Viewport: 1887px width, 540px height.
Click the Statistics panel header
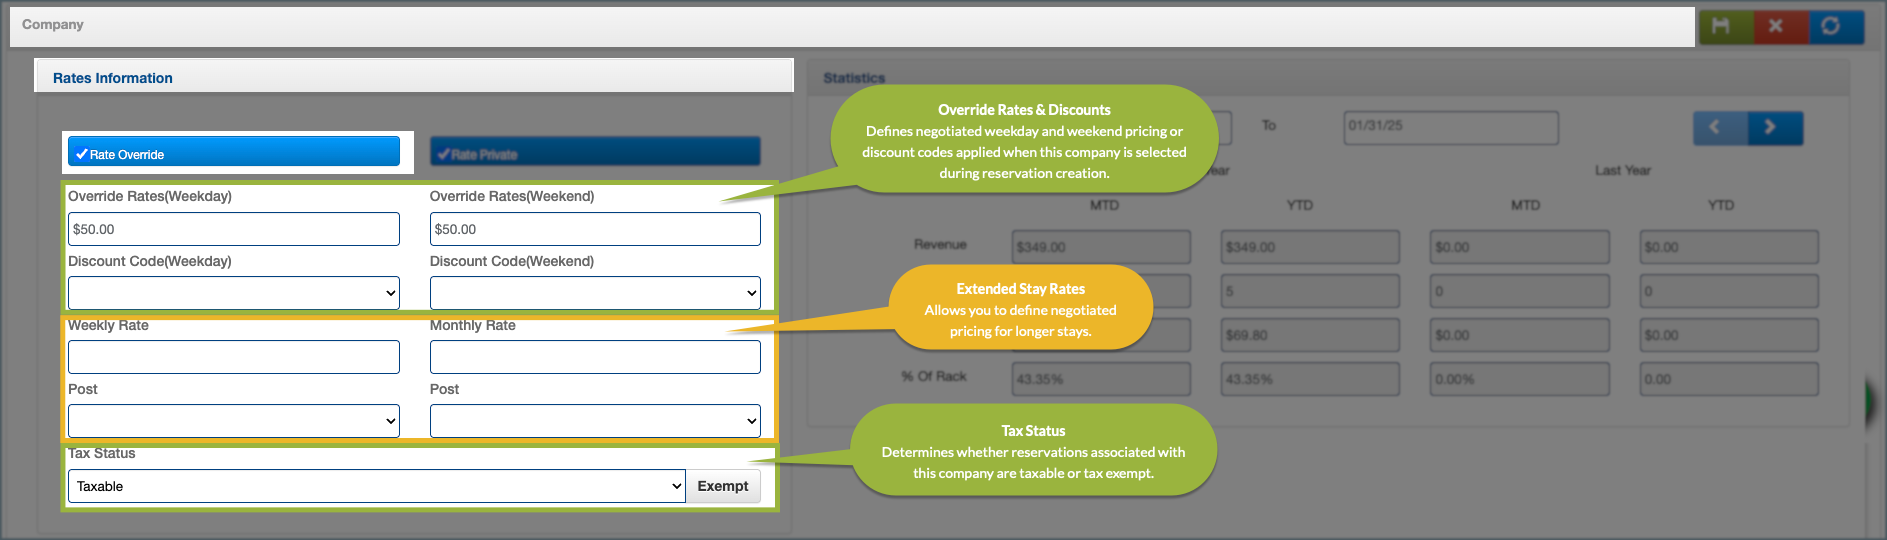point(854,78)
